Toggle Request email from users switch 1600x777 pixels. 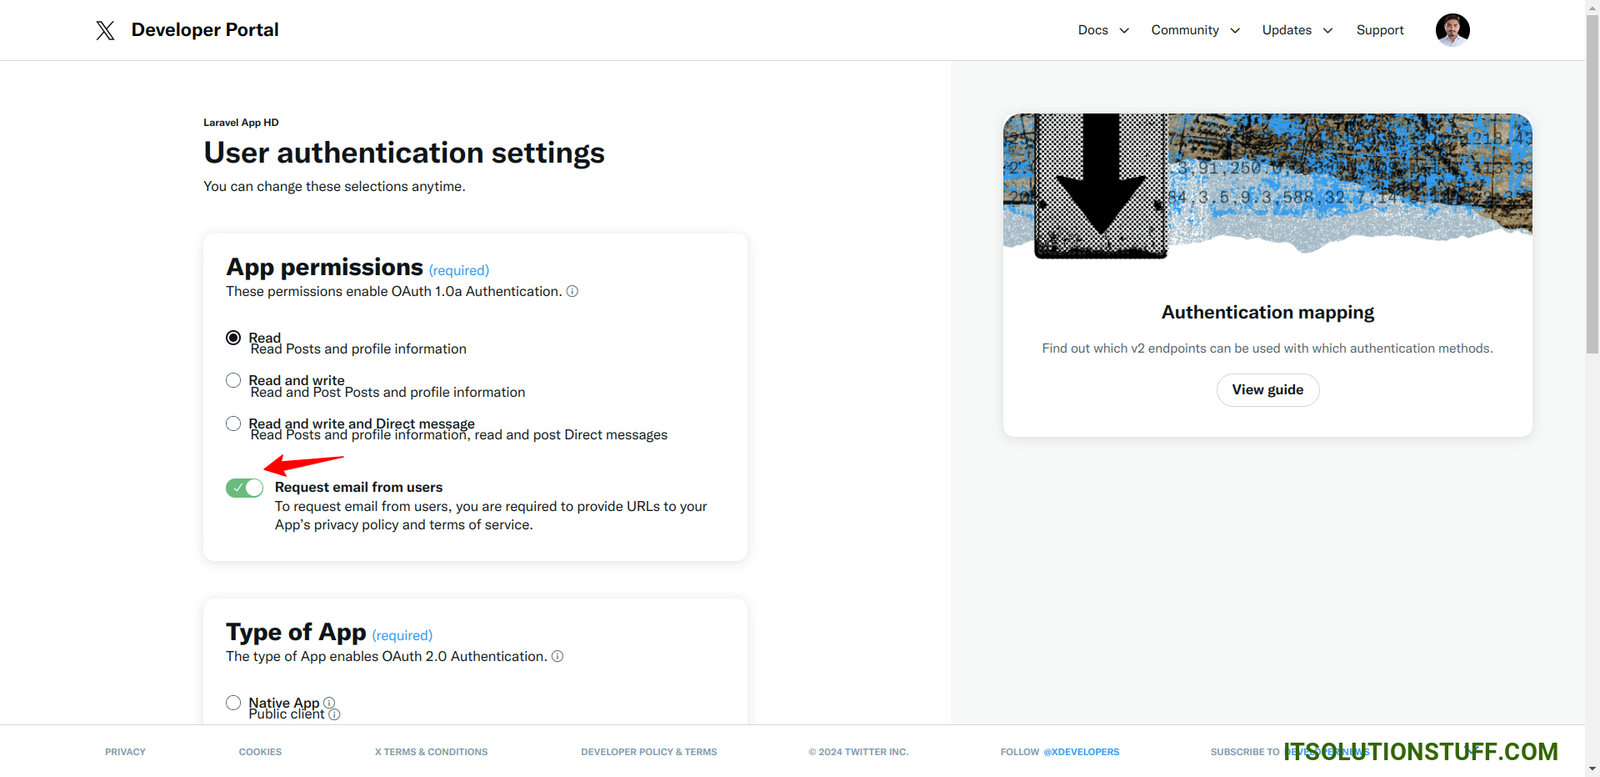click(244, 488)
